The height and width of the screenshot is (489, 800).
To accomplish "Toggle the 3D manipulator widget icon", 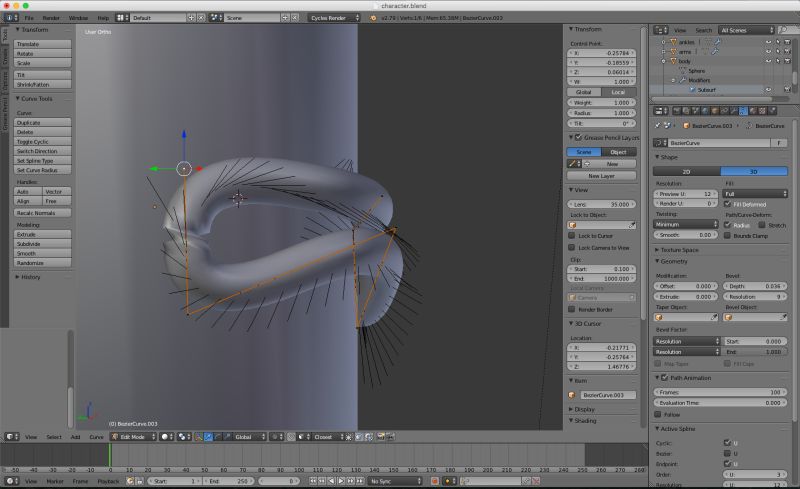I will (198, 437).
